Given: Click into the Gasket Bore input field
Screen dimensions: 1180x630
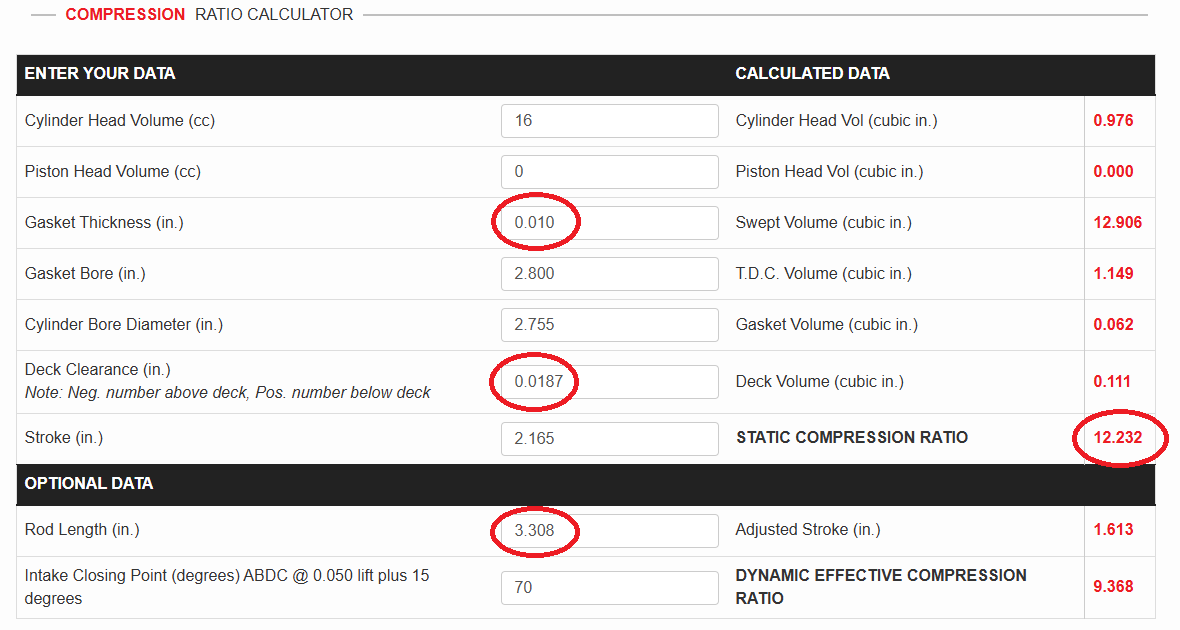Looking at the screenshot, I should [x=609, y=274].
